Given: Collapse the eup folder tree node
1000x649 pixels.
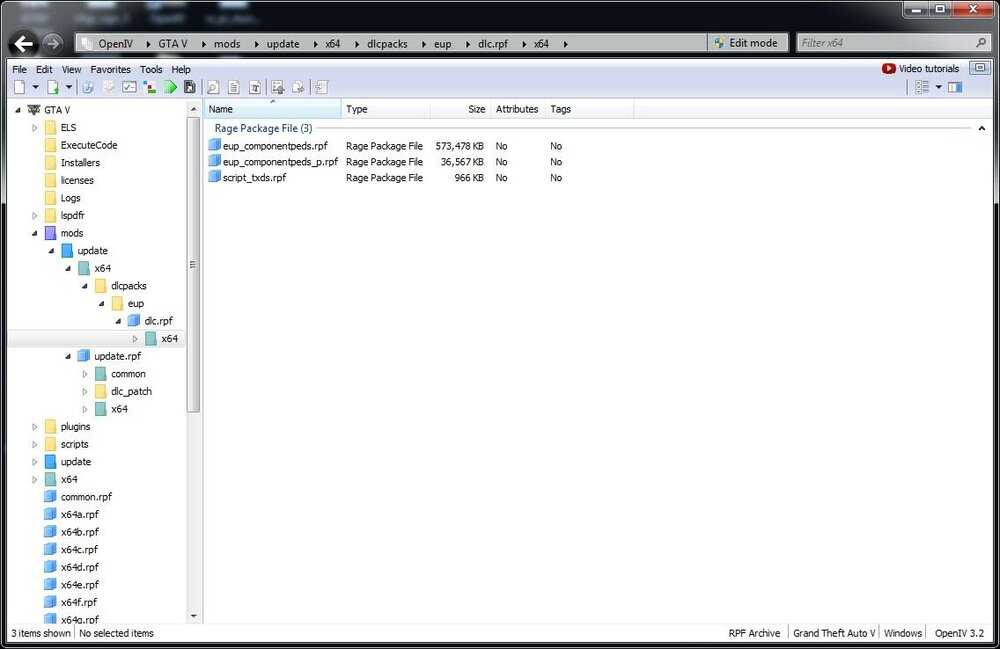Looking at the screenshot, I should coord(101,304).
